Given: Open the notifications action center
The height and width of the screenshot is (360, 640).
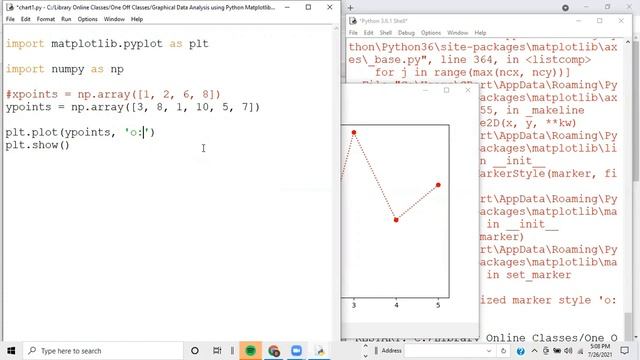Looking at the screenshot, I should (624, 351).
